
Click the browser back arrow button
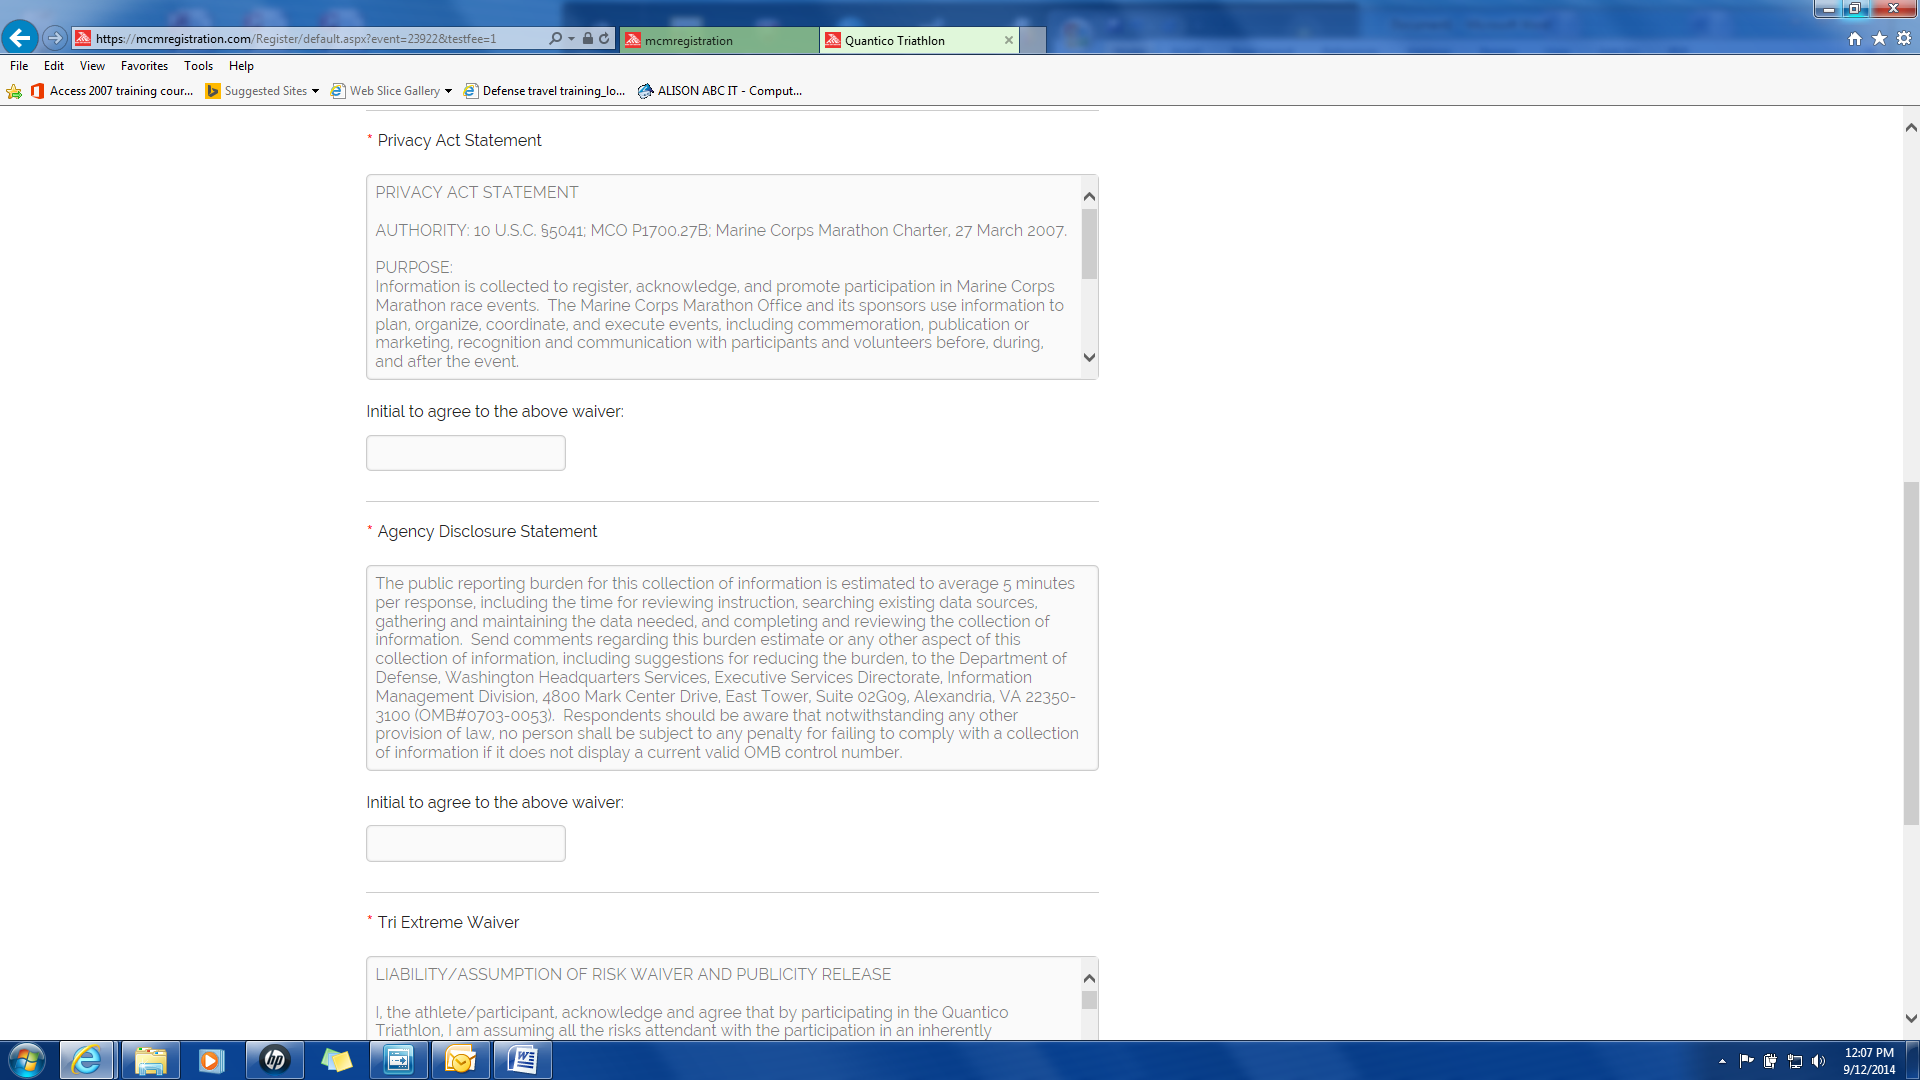20,38
